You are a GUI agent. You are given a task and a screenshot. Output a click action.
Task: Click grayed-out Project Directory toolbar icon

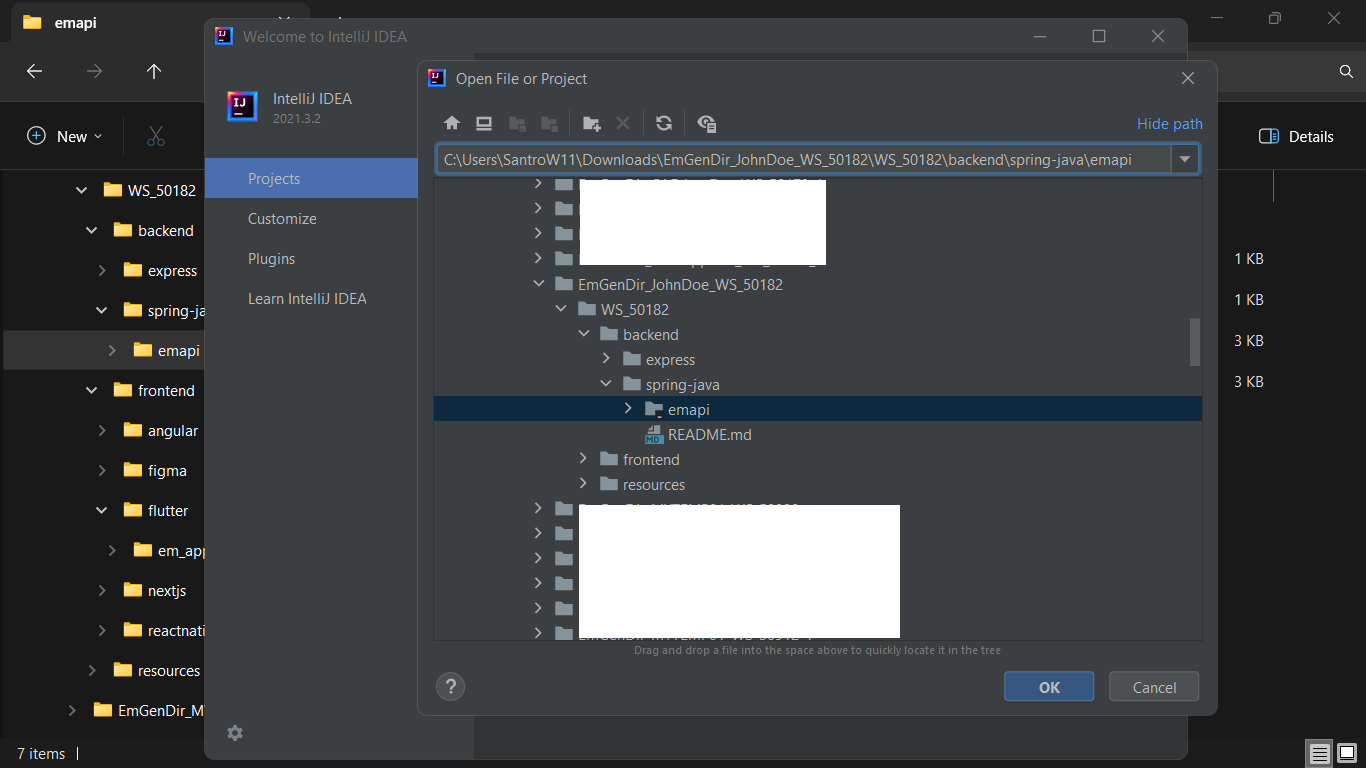(517, 123)
